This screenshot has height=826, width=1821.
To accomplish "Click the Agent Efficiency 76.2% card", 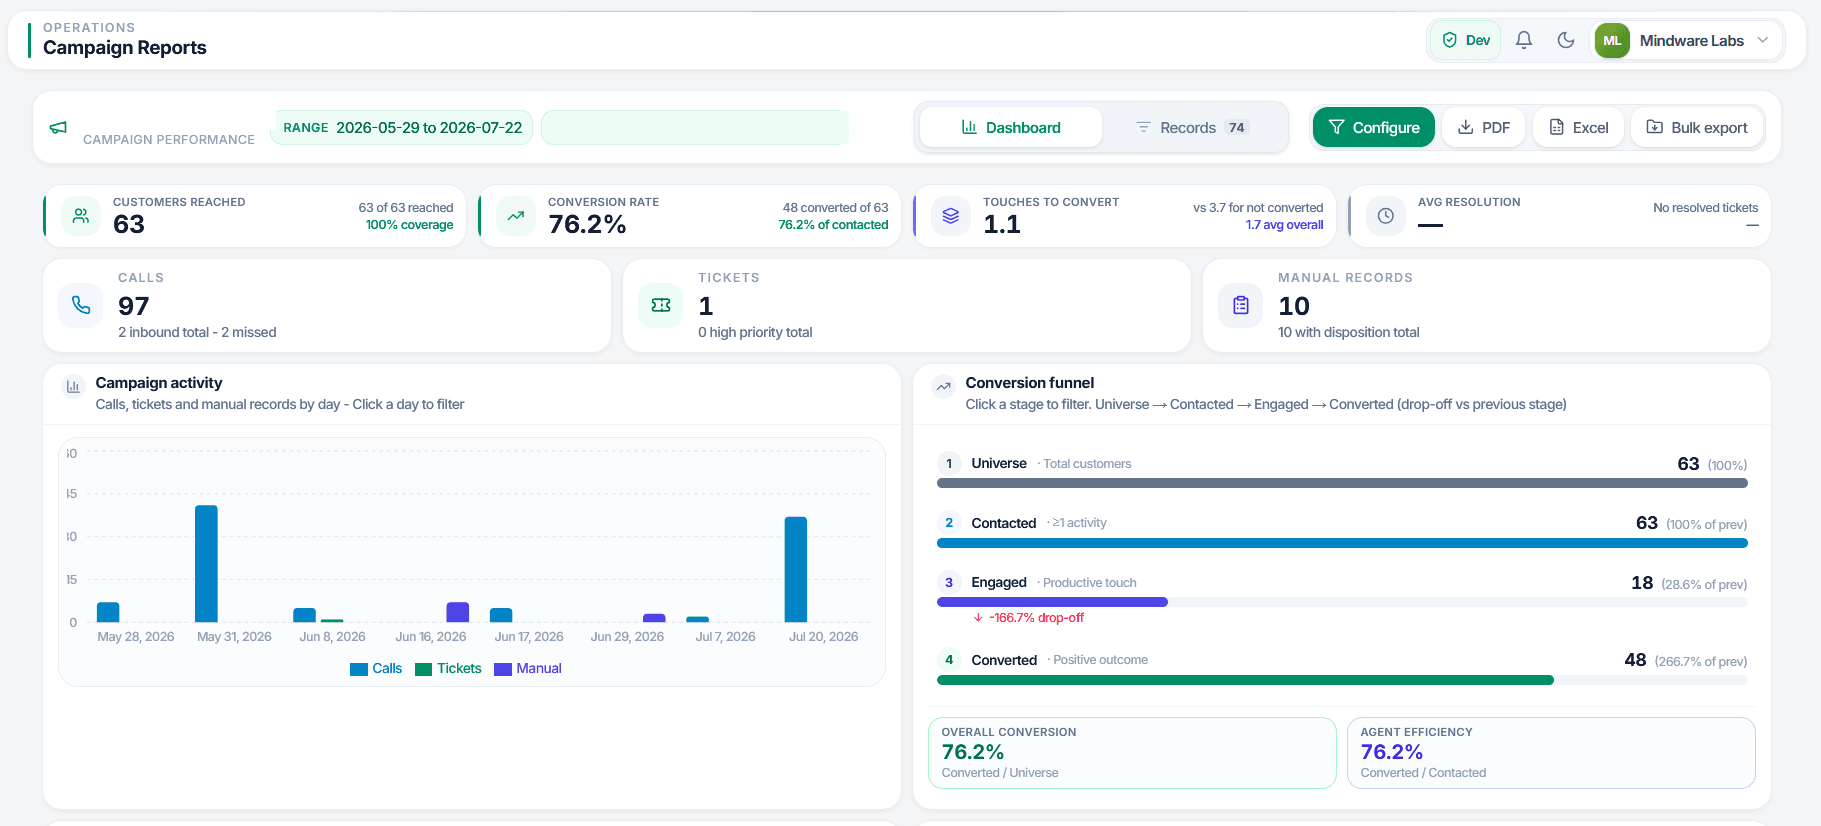I will click(x=1551, y=753).
